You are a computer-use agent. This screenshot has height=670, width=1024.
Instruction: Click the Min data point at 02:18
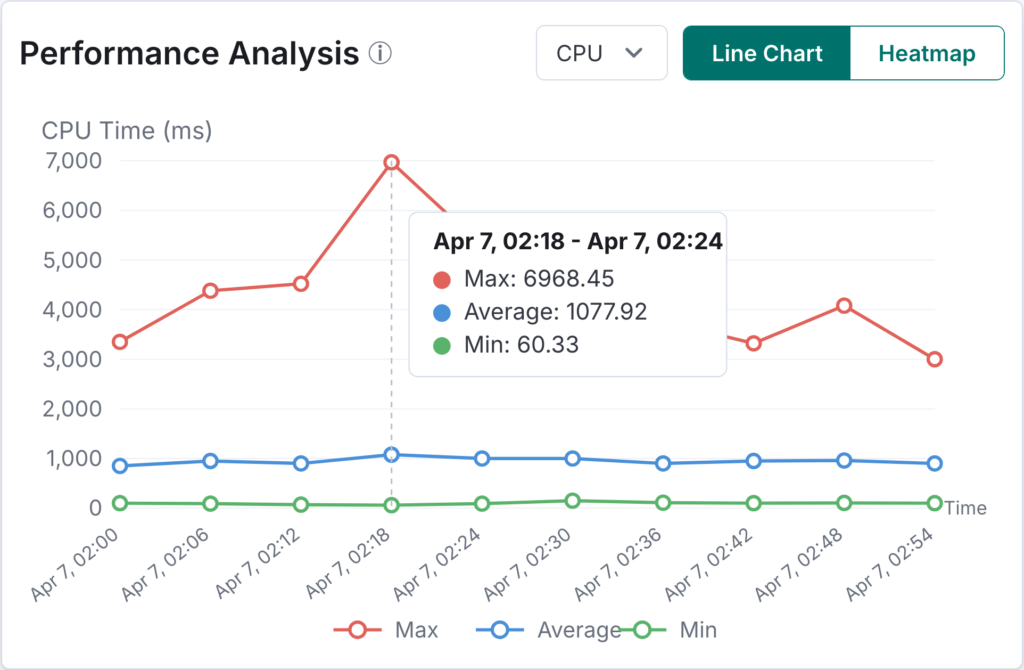coord(391,505)
